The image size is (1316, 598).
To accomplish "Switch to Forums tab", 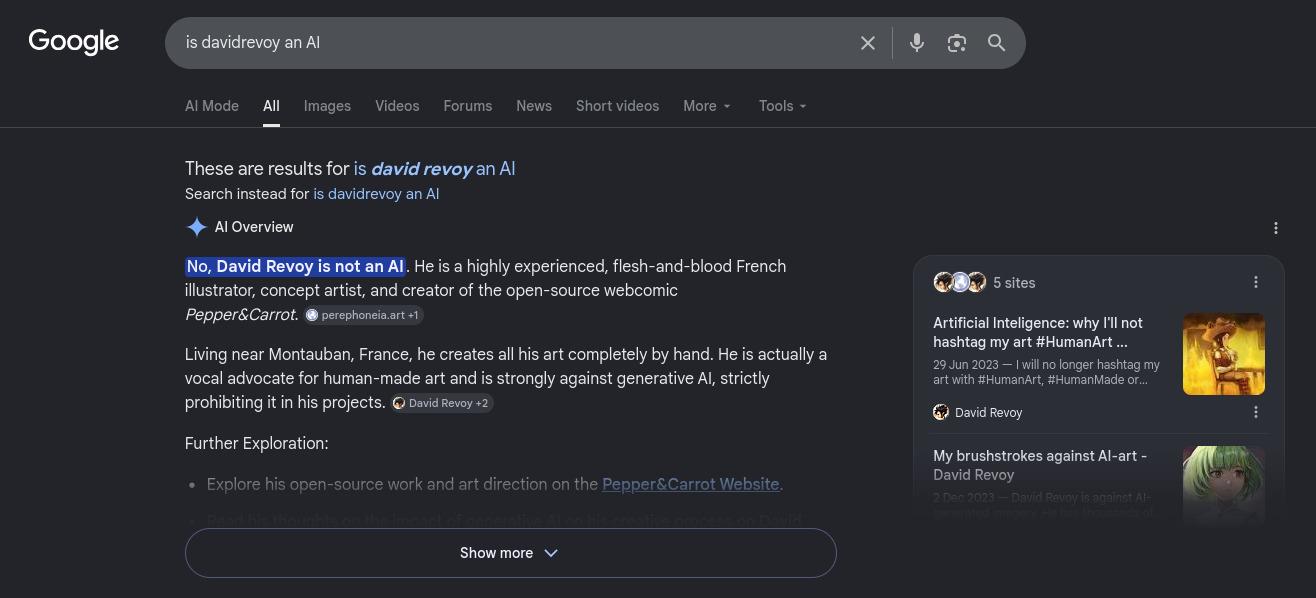I will tap(468, 106).
